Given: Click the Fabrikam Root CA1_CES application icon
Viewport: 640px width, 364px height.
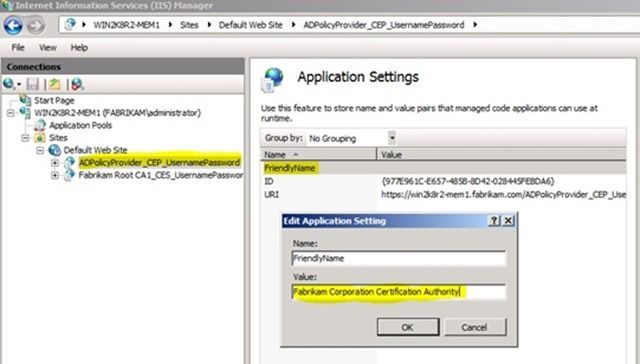Looking at the screenshot, I should coord(69,175).
